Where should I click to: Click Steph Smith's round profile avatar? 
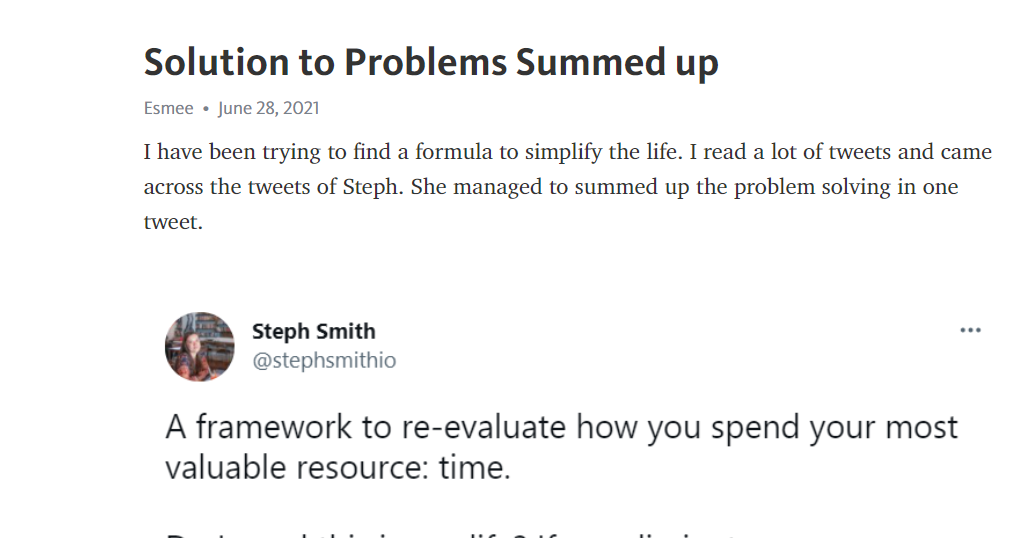[x=199, y=346]
